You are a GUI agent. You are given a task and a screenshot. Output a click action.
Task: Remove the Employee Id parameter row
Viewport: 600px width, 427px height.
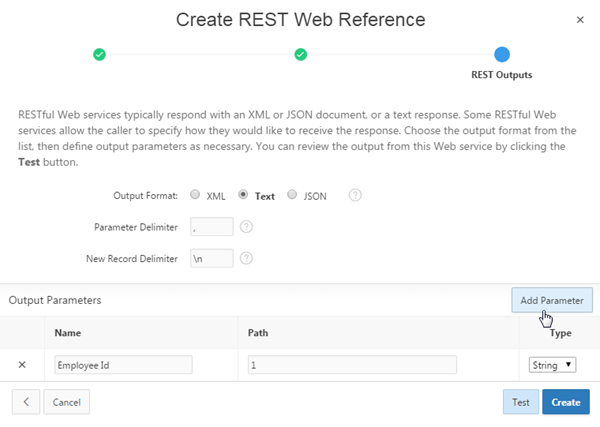(x=22, y=365)
